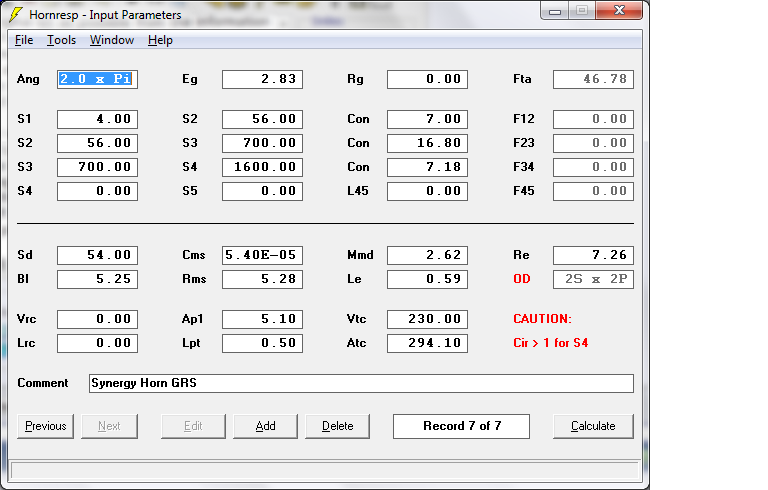
Task: Click the Con field with value 16.80
Action: click(428, 143)
